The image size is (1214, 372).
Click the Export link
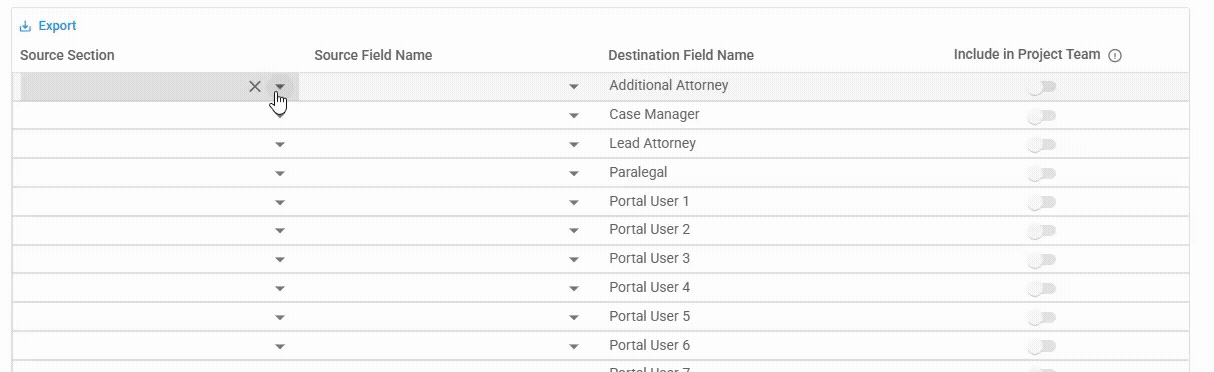click(57, 27)
